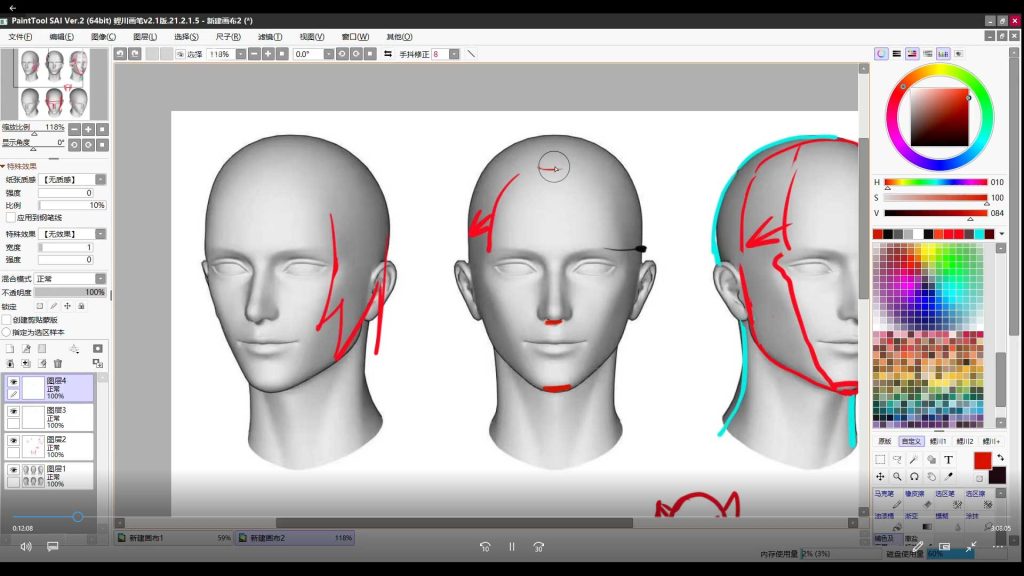Select the magic wand tool

pyautogui.click(x=914, y=460)
